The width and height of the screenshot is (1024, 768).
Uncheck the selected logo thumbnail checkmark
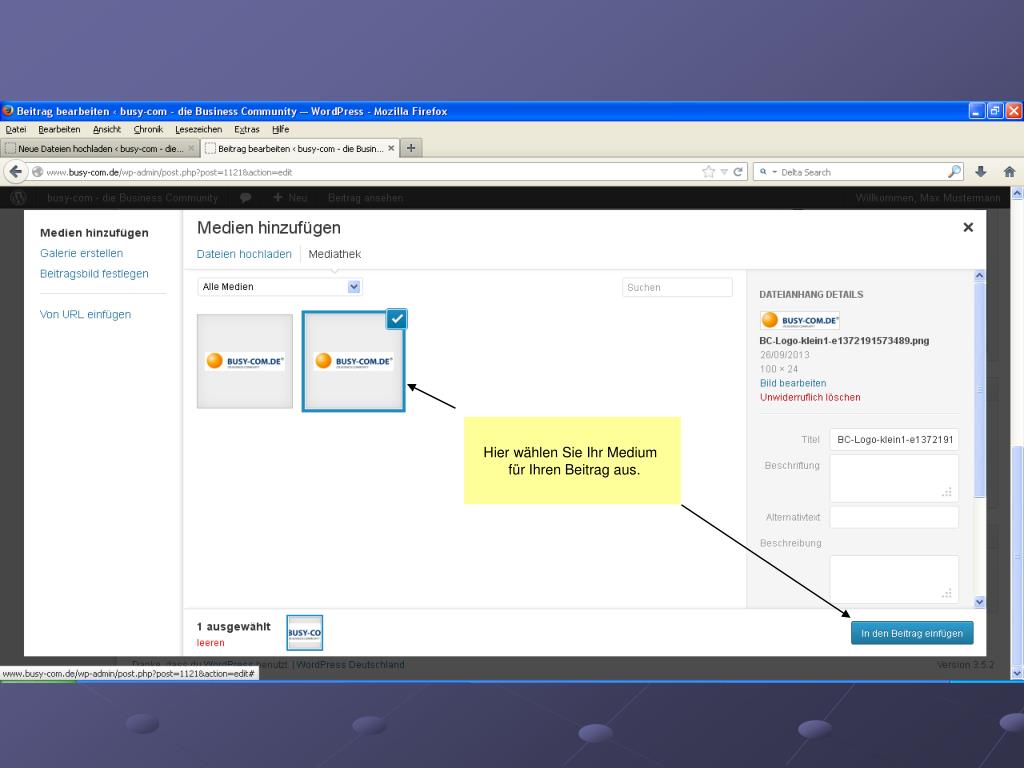(x=396, y=318)
